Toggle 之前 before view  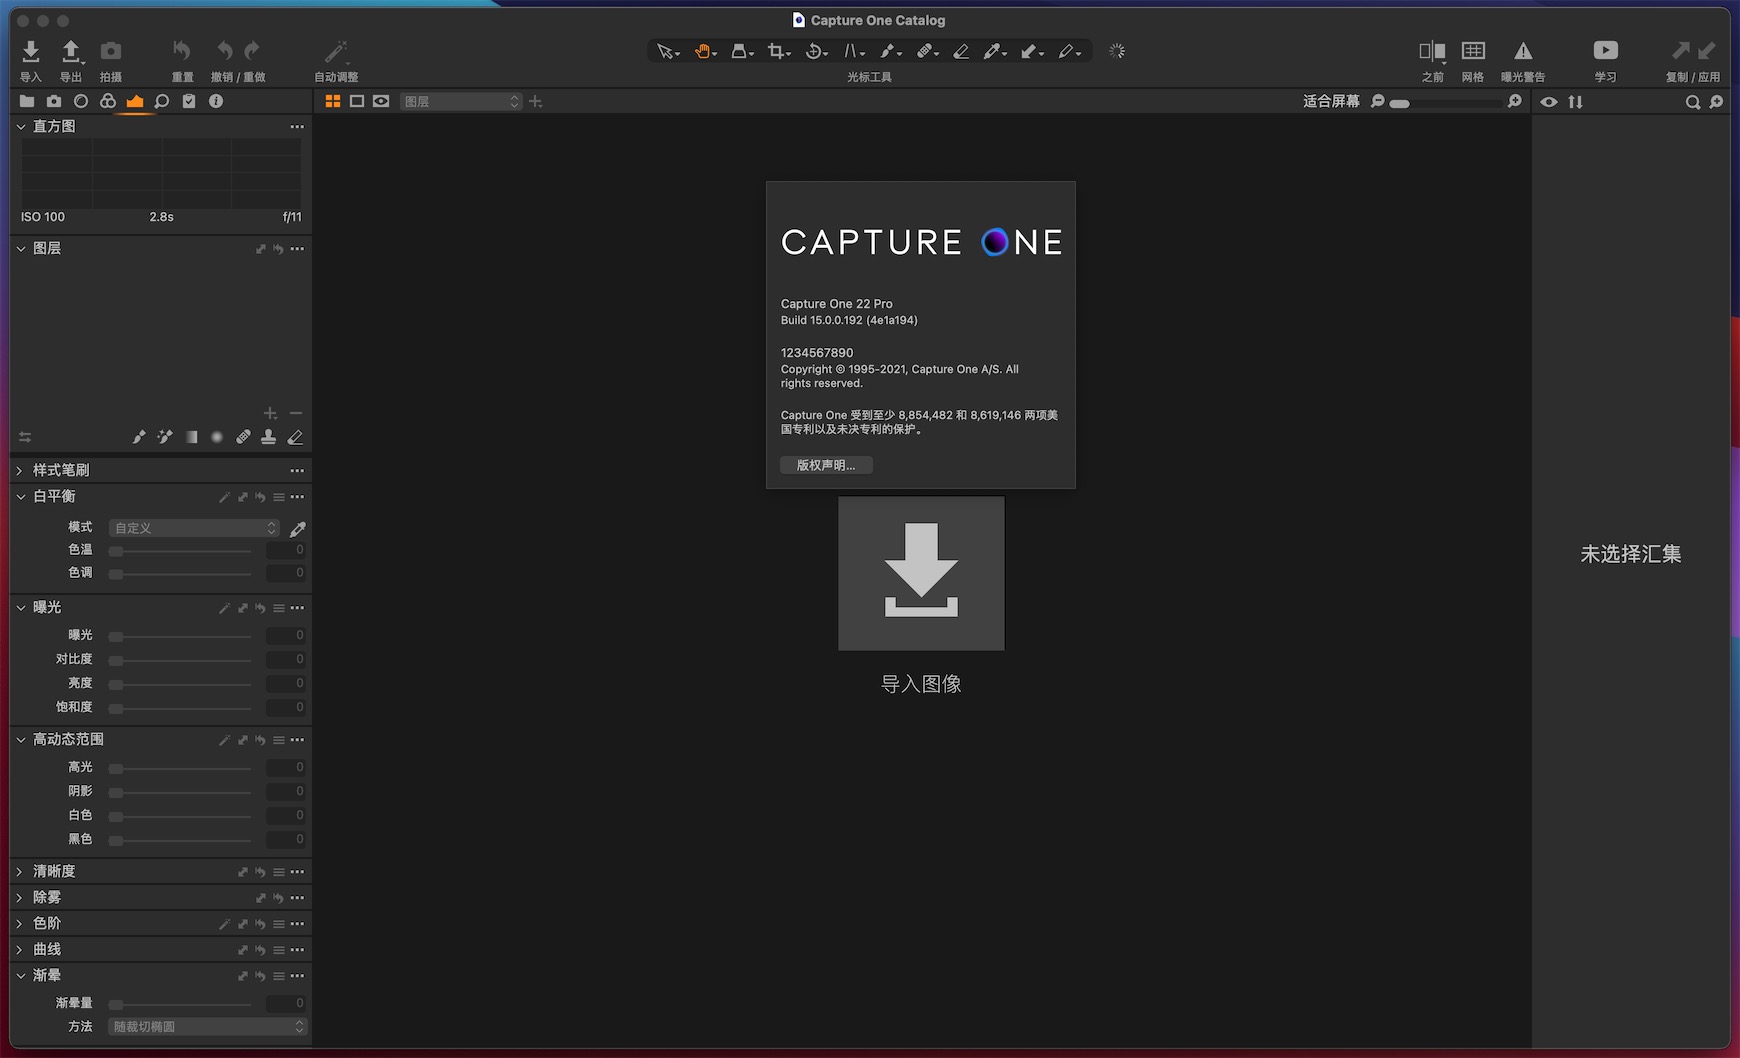click(x=1432, y=51)
